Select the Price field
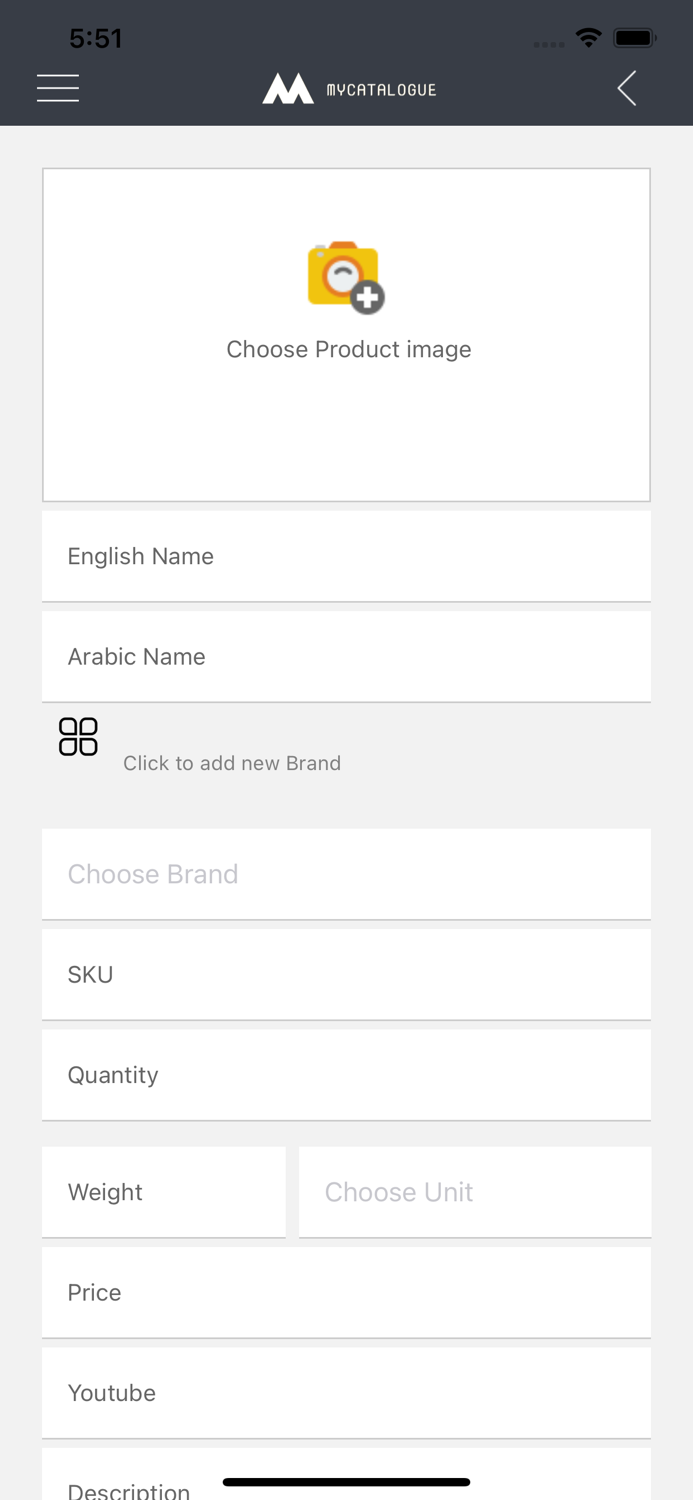 (x=346, y=1292)
